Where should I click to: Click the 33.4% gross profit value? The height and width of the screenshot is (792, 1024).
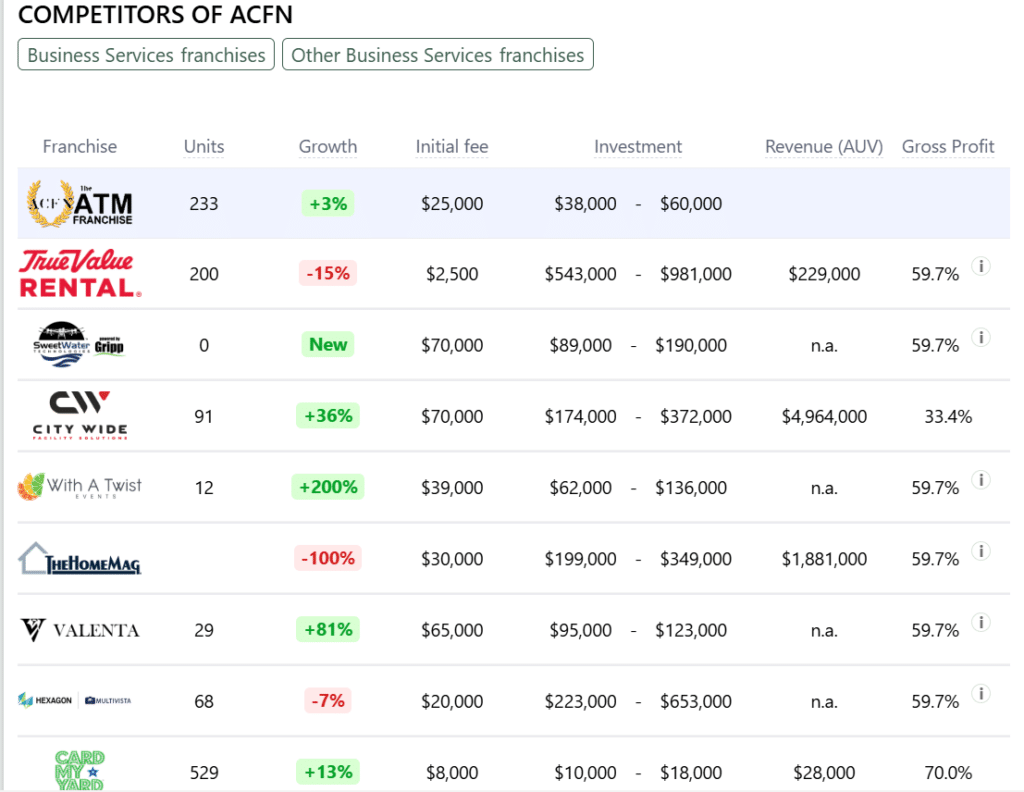pyautogui.click(x=948, y=417)
